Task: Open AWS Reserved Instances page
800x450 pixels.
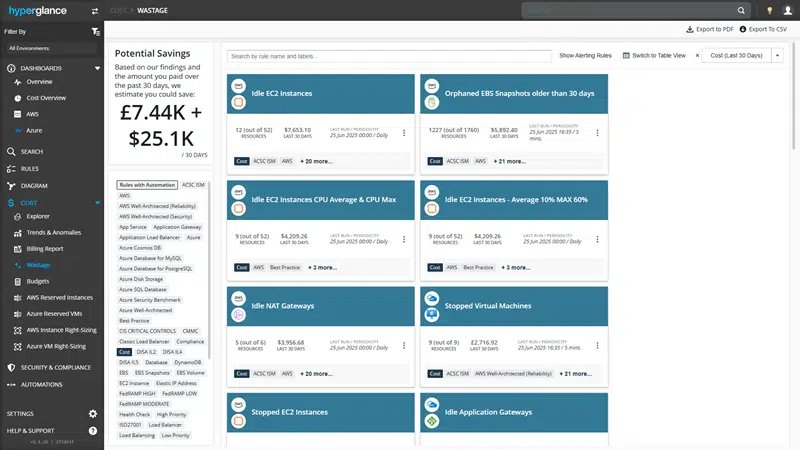Action: pos(60,297)
